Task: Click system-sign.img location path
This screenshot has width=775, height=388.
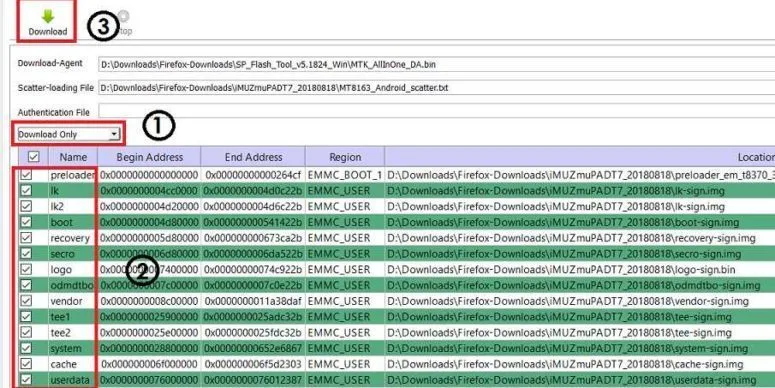Action: click(567, 348)
